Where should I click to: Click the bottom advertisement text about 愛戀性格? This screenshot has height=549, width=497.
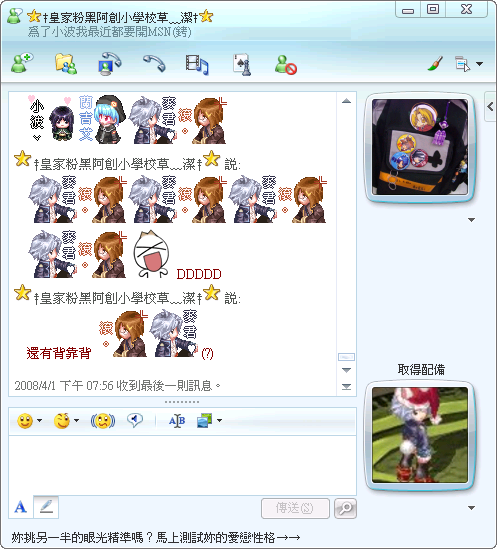click(x=156, y=537)
